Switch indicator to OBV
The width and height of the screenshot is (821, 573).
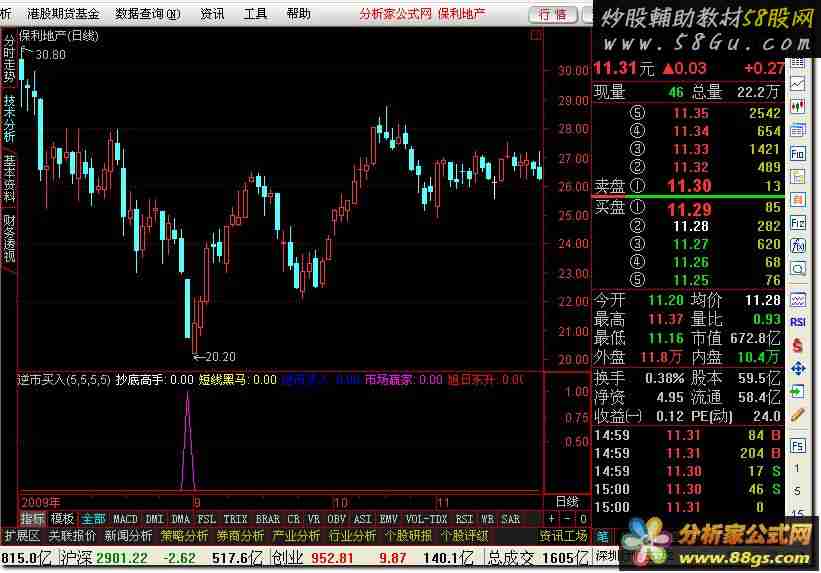[336, 519]
